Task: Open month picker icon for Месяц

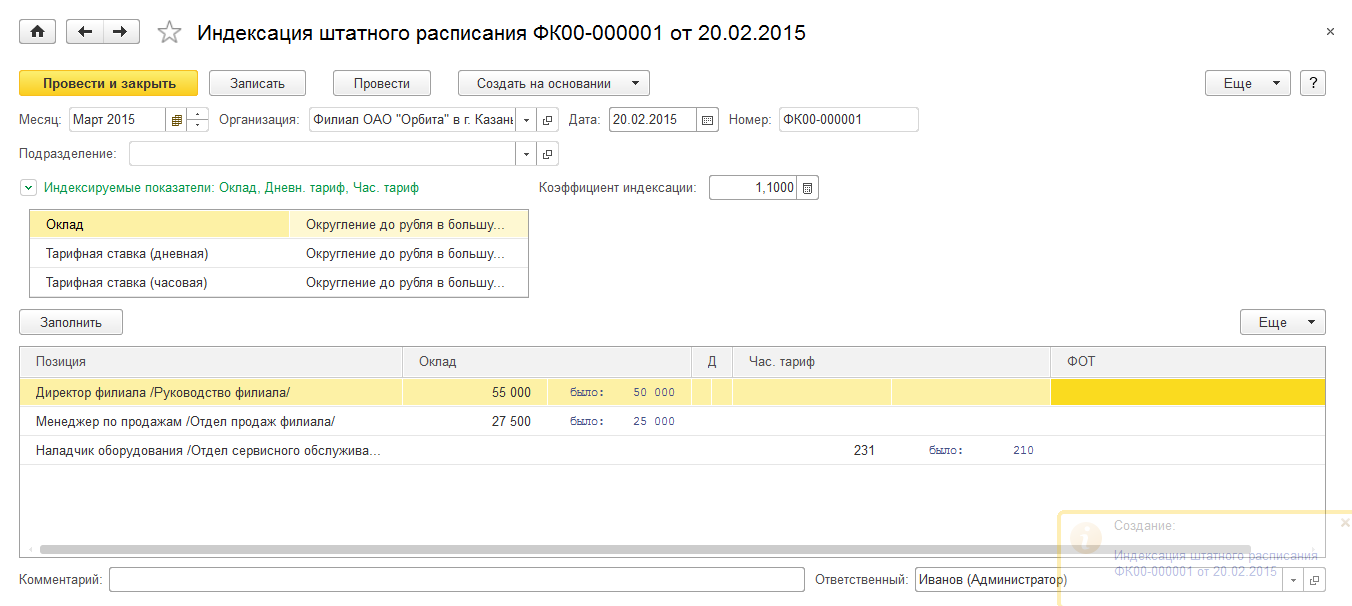Action: coord(177,120)
